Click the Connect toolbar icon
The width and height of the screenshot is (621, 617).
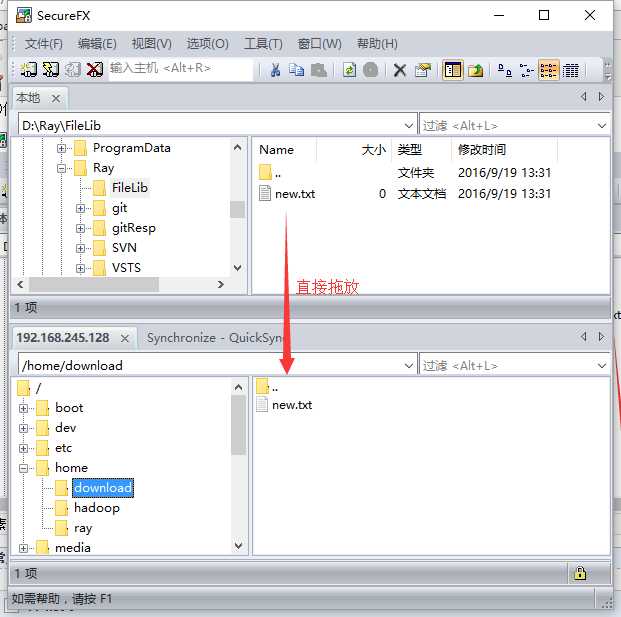point(29,70)
